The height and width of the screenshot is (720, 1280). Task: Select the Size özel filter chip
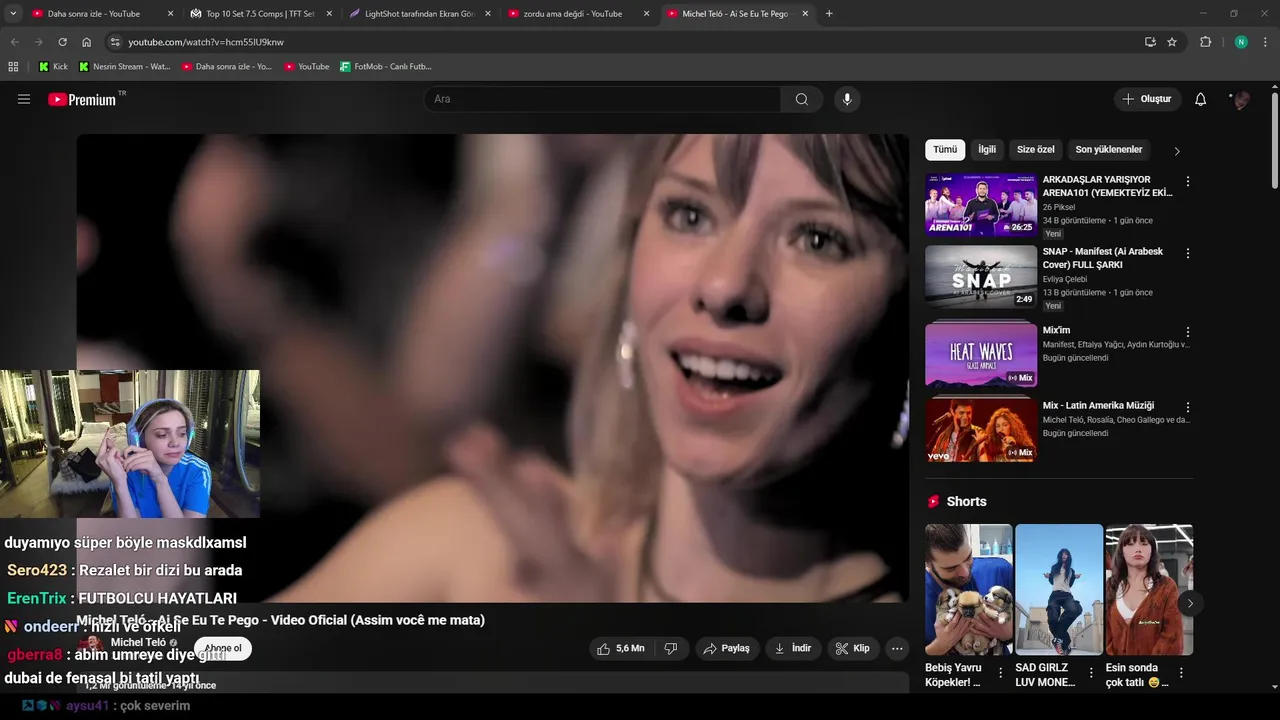1036,150
